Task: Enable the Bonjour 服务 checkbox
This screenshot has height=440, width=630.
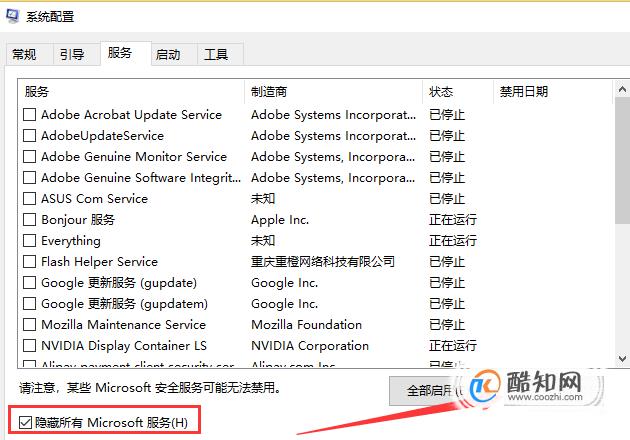Action: click(x=29, y=219)
